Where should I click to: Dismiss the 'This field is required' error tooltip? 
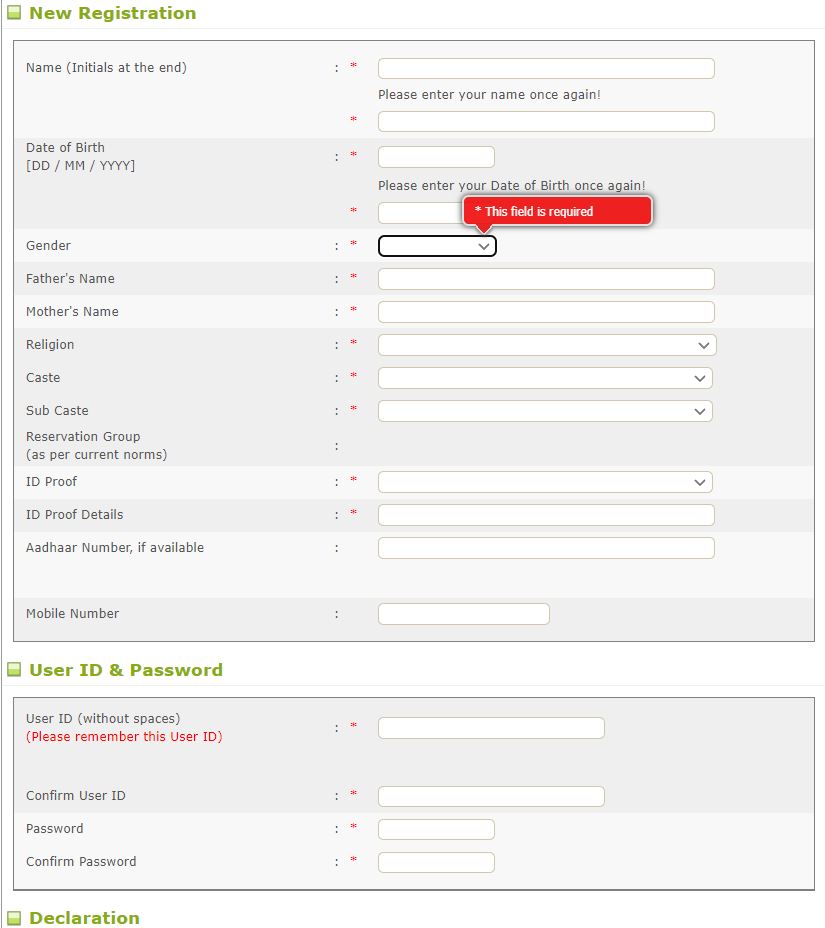click(x=557, y=211)
